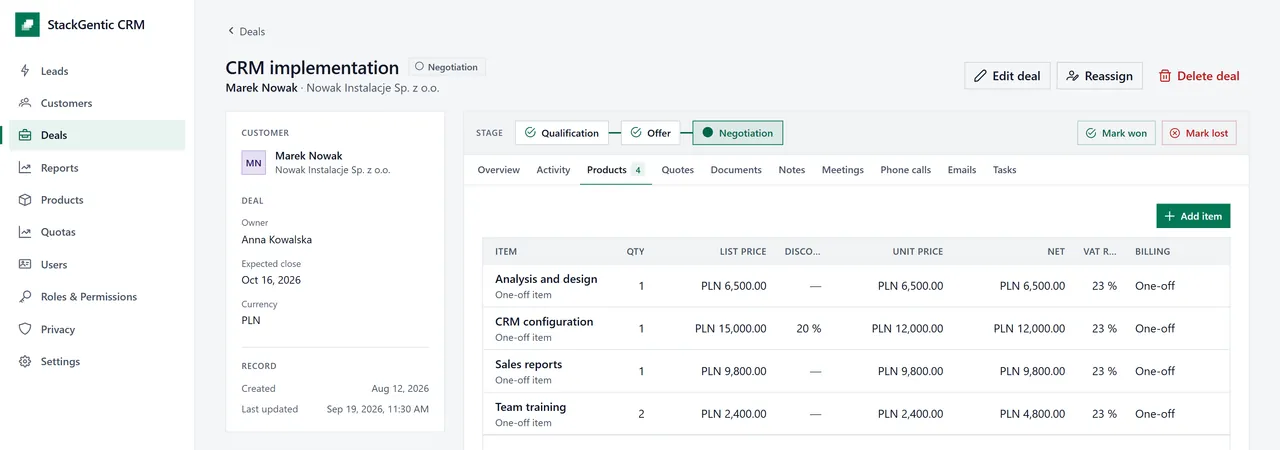The height and width of the screenshot is (450, 1280).
Task: Click the Negotiation status badge by title
Action: (x=446, y=67)
